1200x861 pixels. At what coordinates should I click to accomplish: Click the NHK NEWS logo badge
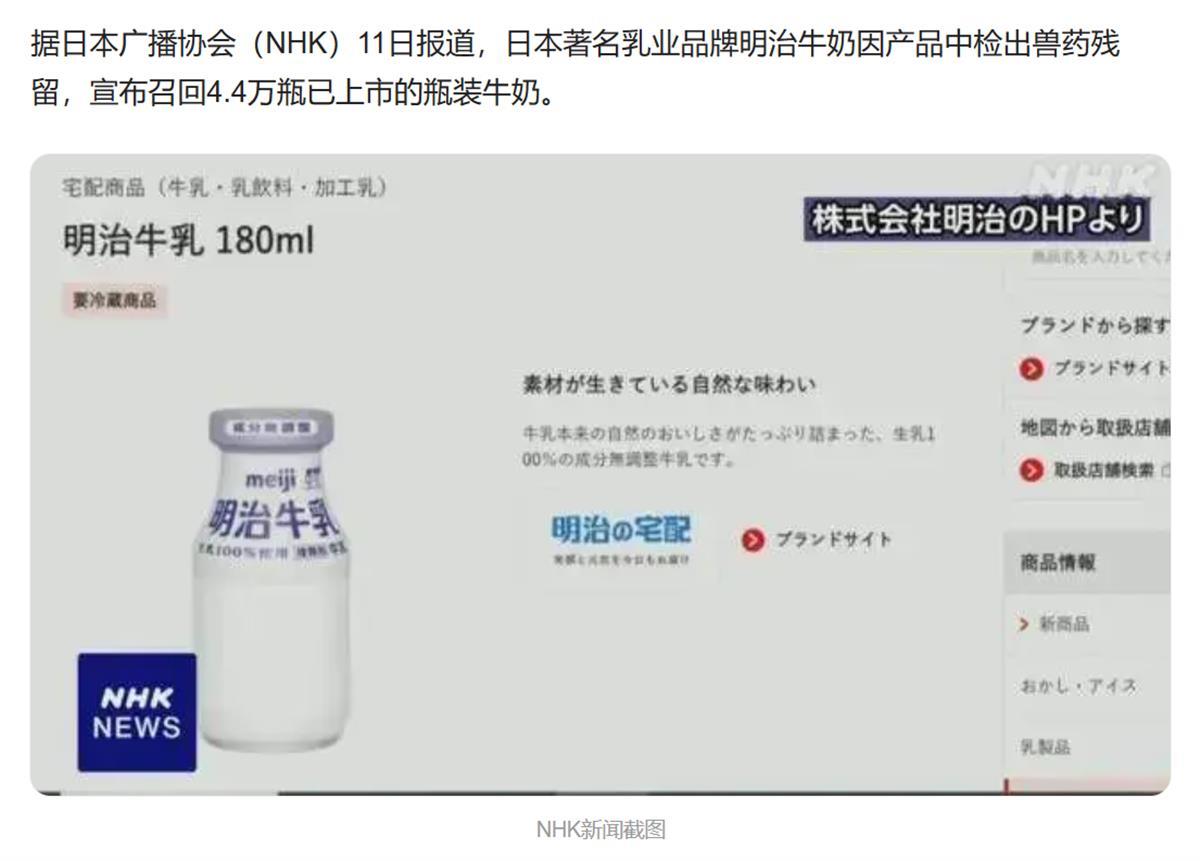coord(137,712)
